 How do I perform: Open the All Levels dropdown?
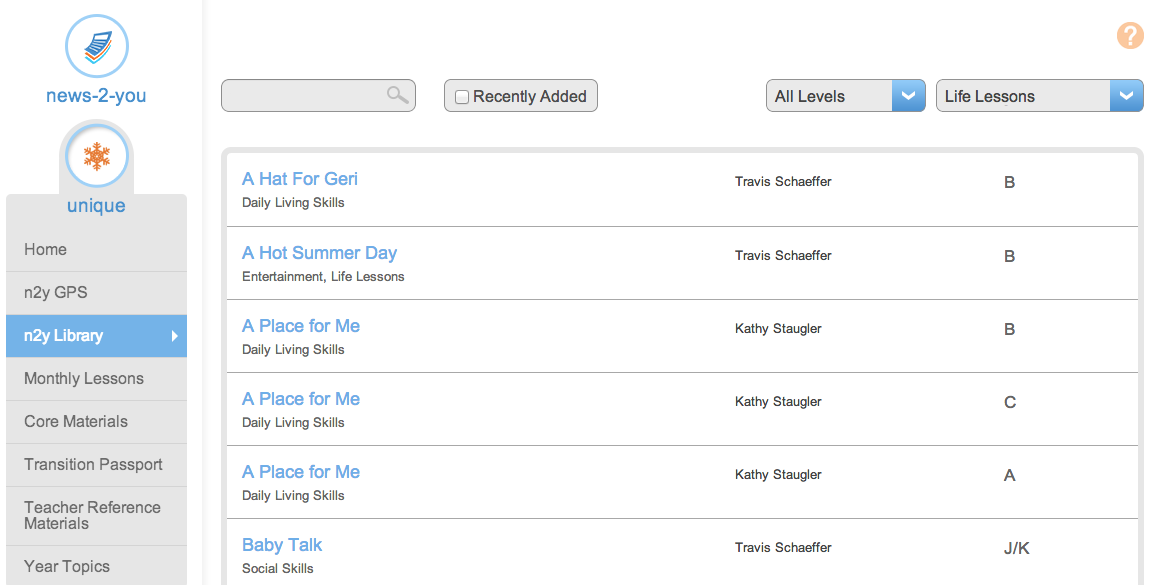pos(845,96)
